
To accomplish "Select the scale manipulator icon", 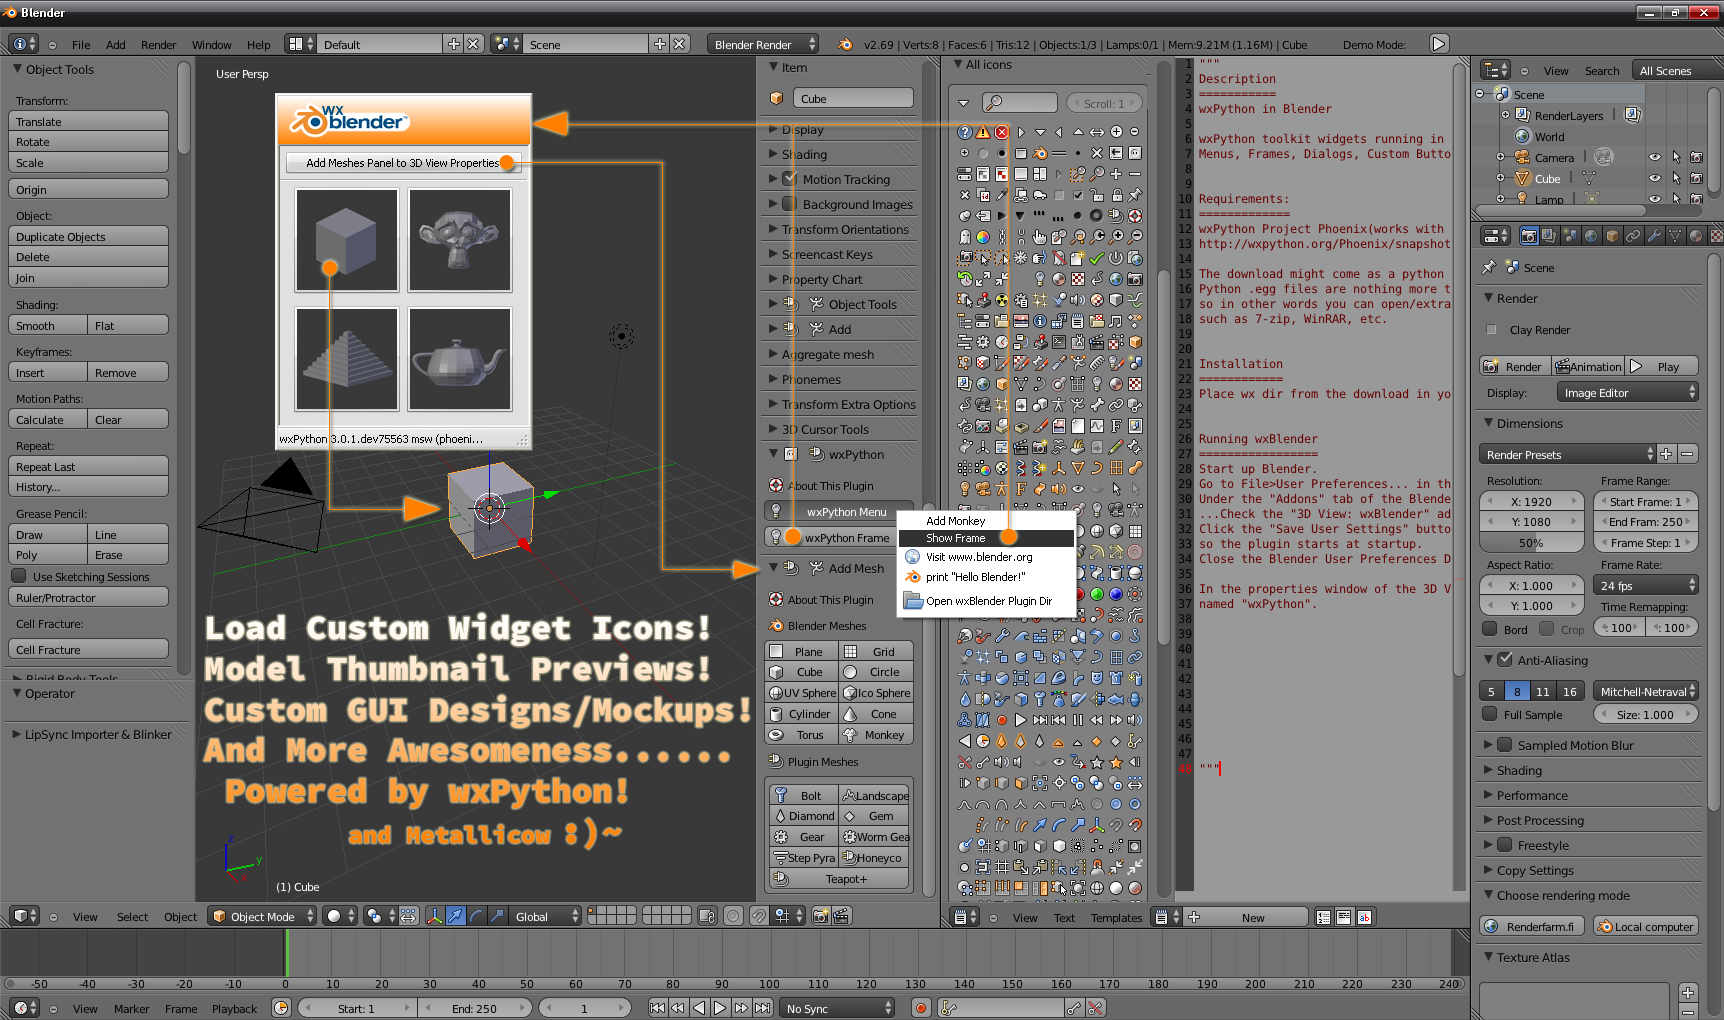I will pos(497,916).
